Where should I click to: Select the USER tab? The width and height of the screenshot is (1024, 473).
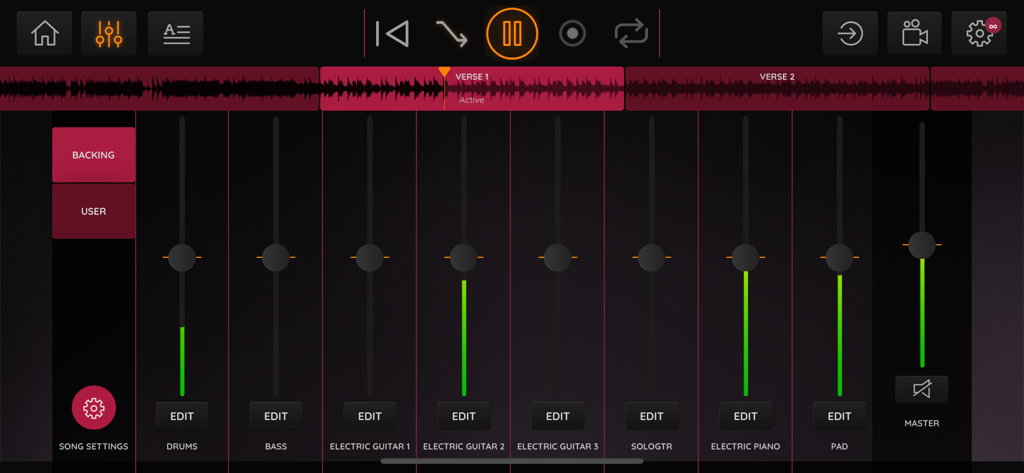(x=93, y=212)
